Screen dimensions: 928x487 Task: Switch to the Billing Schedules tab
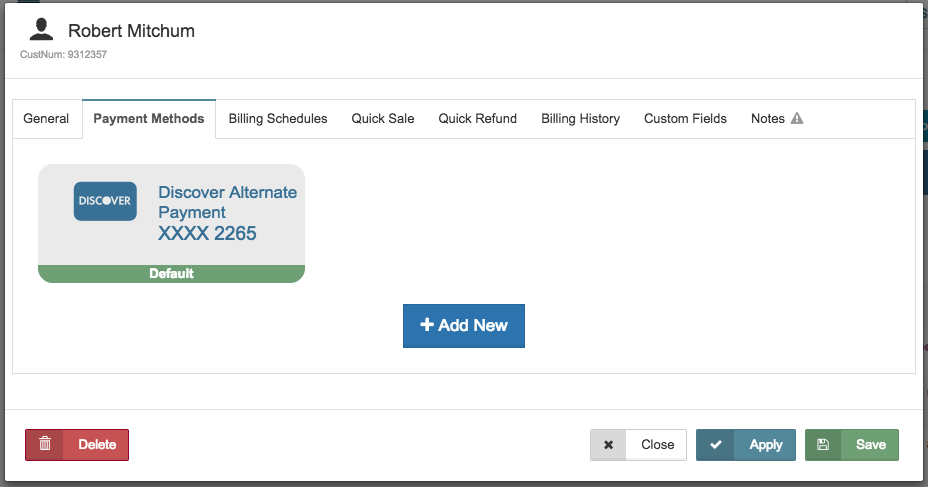pos(278,118)
